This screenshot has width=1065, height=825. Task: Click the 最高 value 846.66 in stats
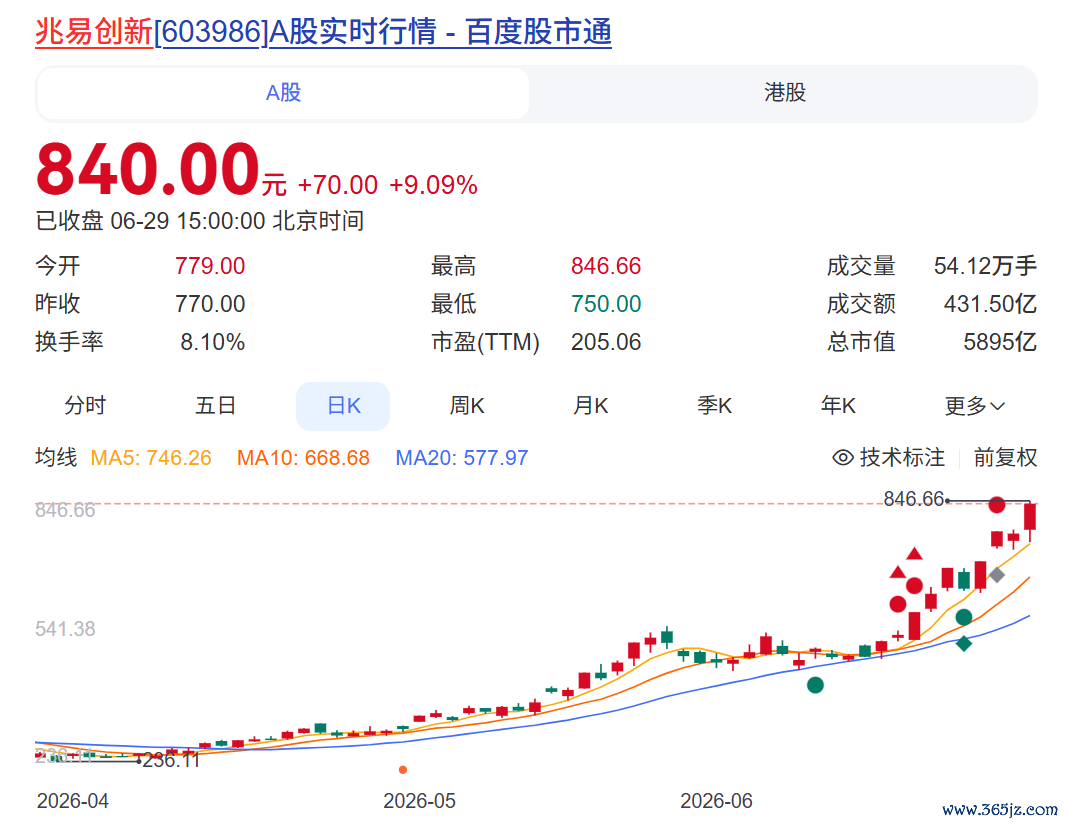pos(606,266)
